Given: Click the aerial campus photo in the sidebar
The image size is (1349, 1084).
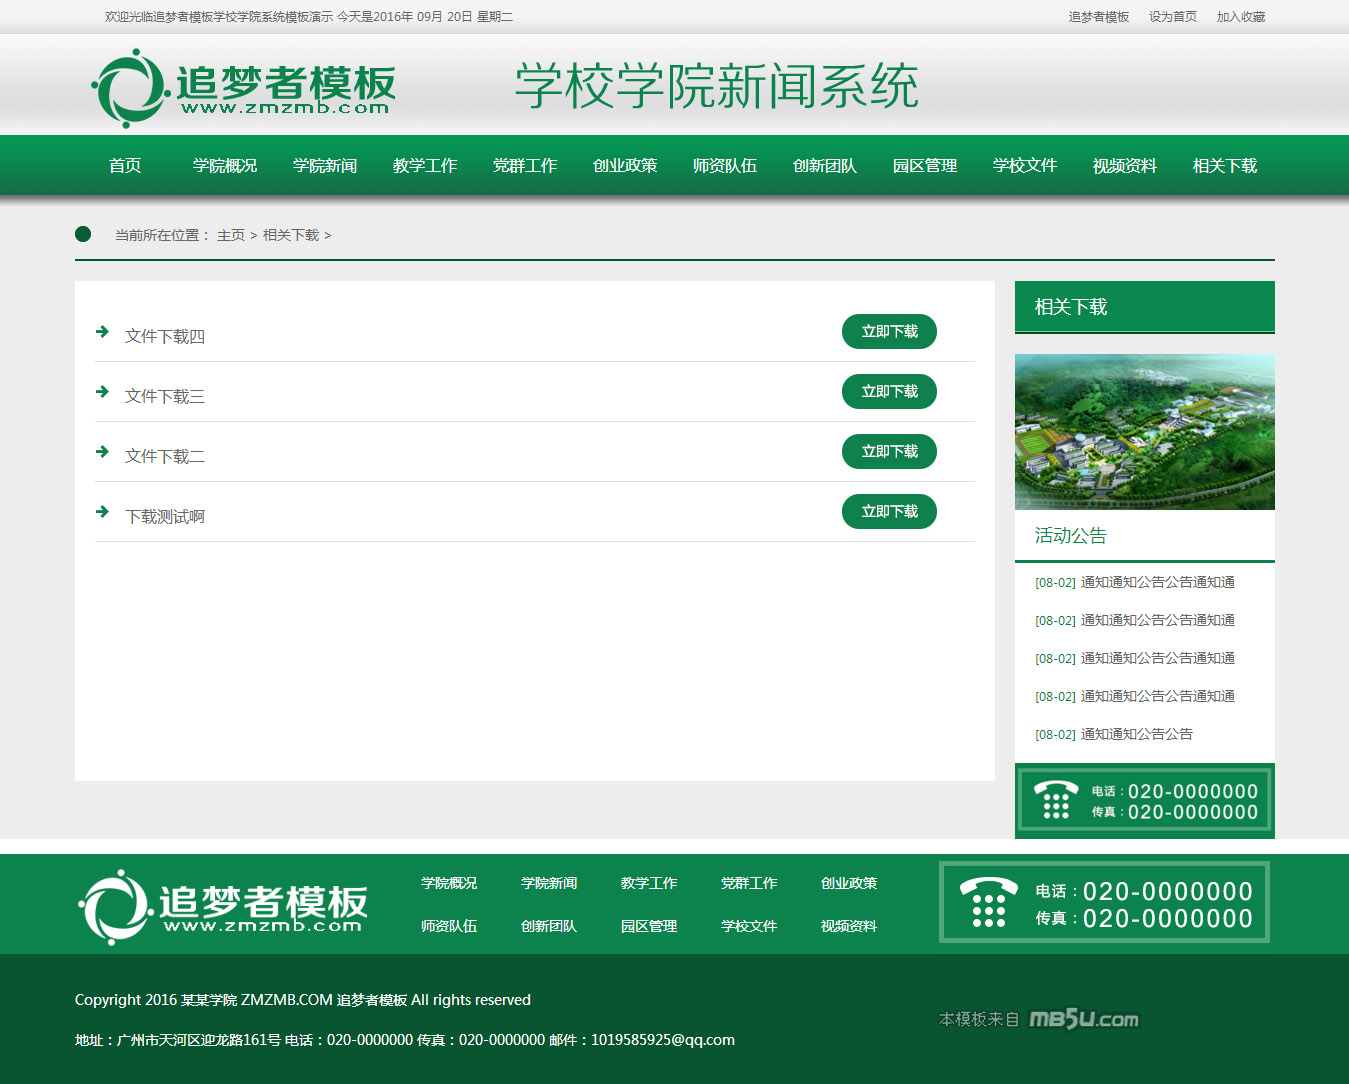Looking at the screenshot, I should click(1144, 432).
